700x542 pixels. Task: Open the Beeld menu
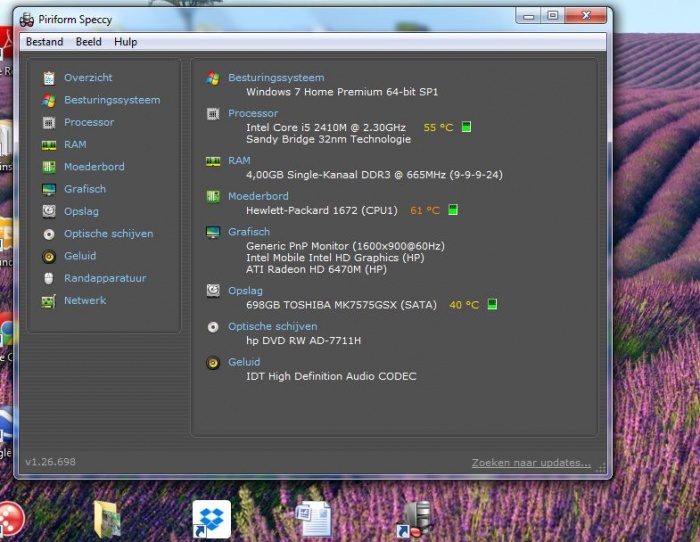88,42
